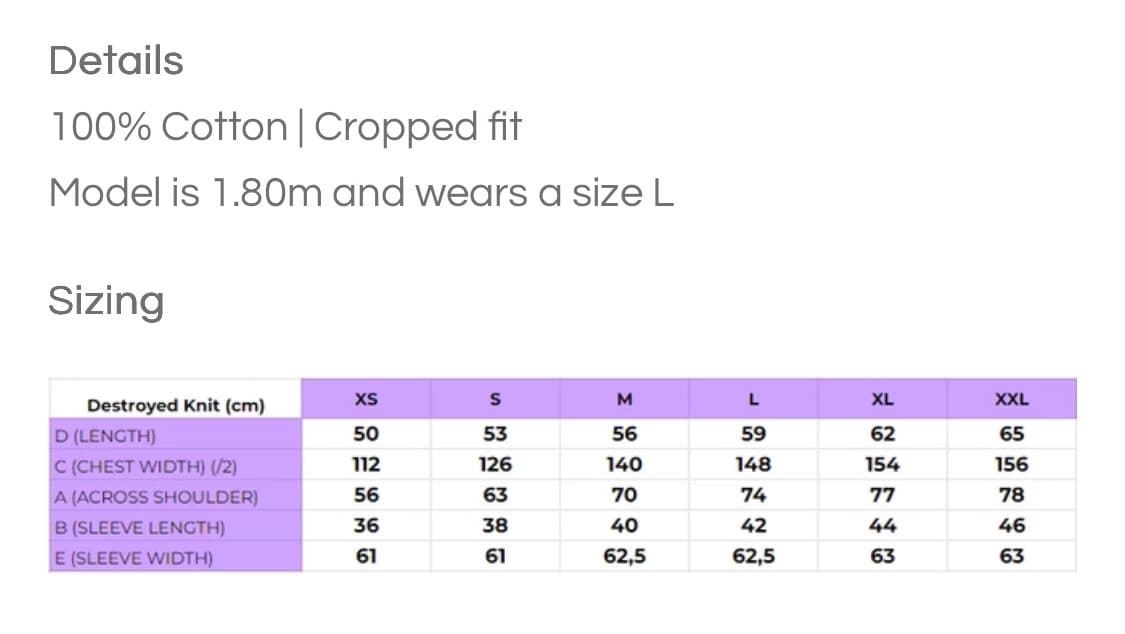Click the B (SLEEVE LENGTH) row label
This screenshot has width=1125, height=634.
[x=140, y=527]
